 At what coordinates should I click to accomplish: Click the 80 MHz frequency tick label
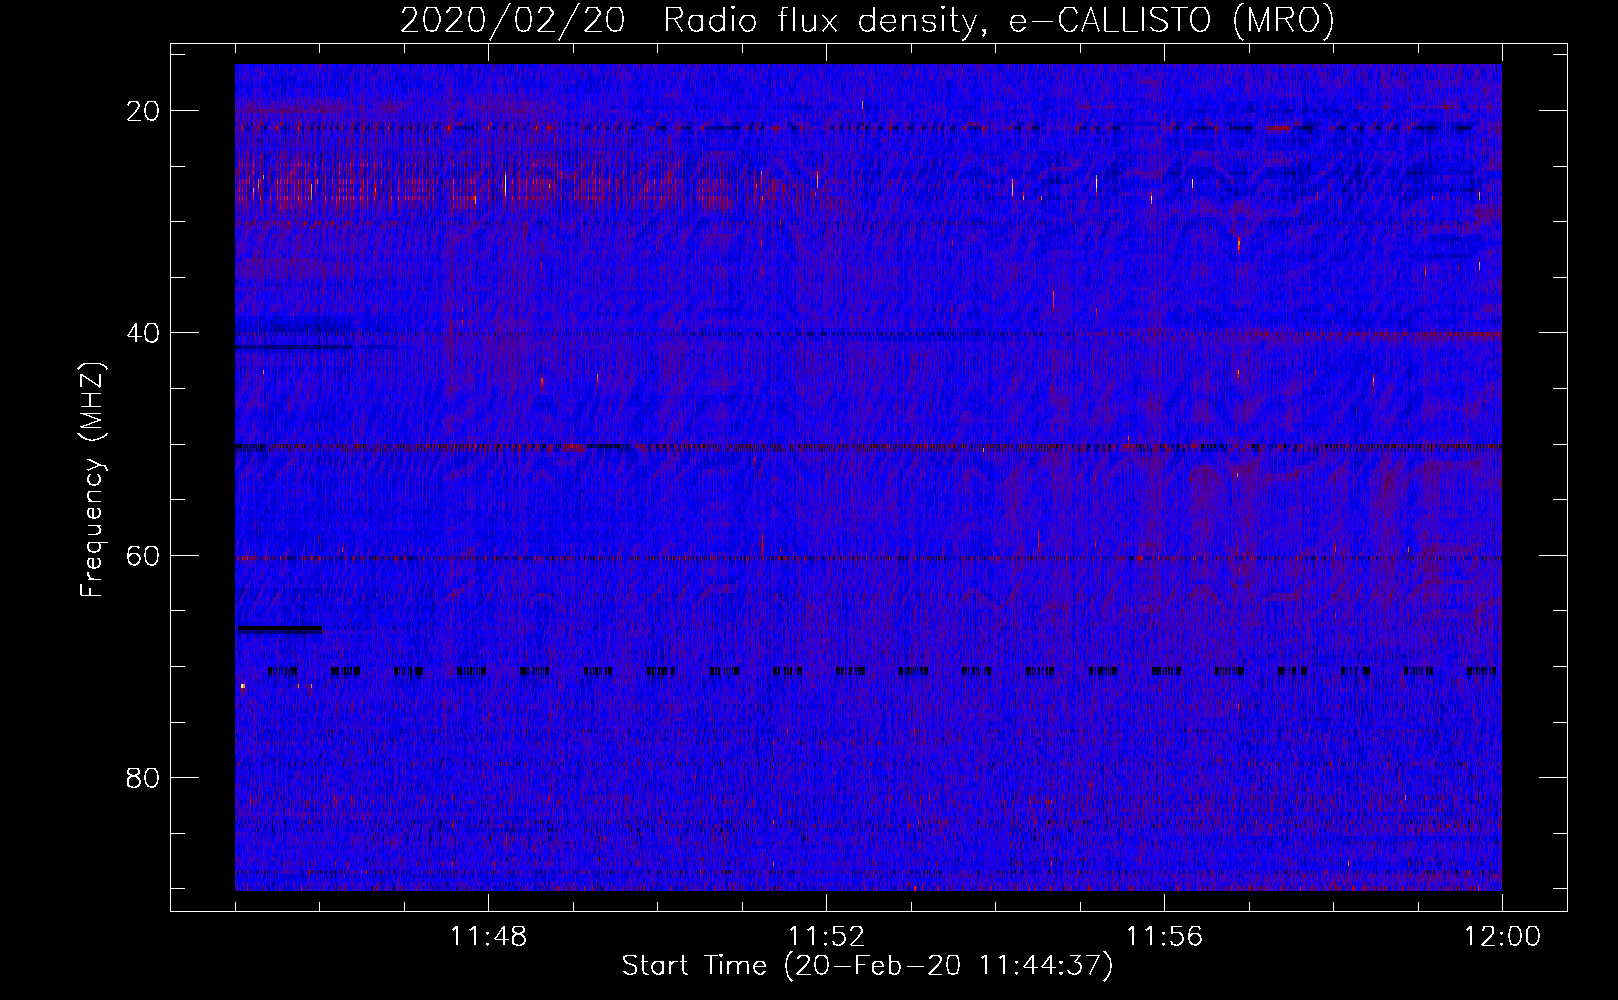144,778
